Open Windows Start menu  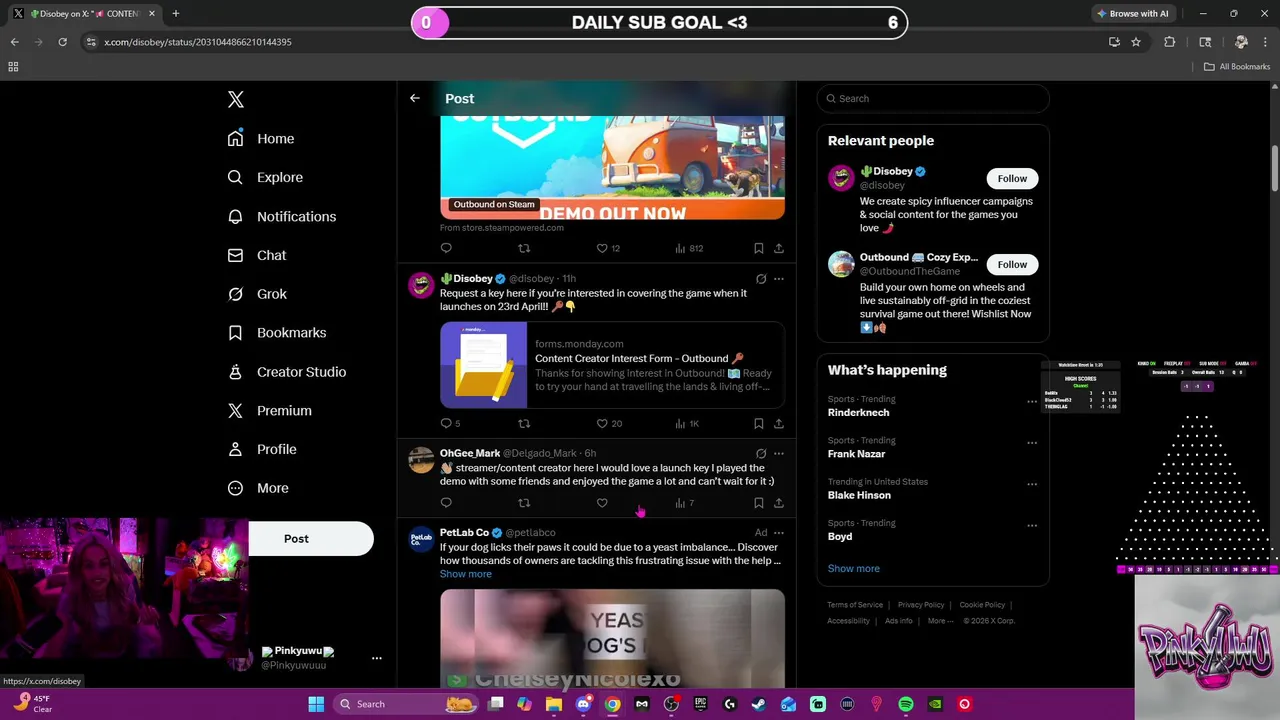[316, 704]
